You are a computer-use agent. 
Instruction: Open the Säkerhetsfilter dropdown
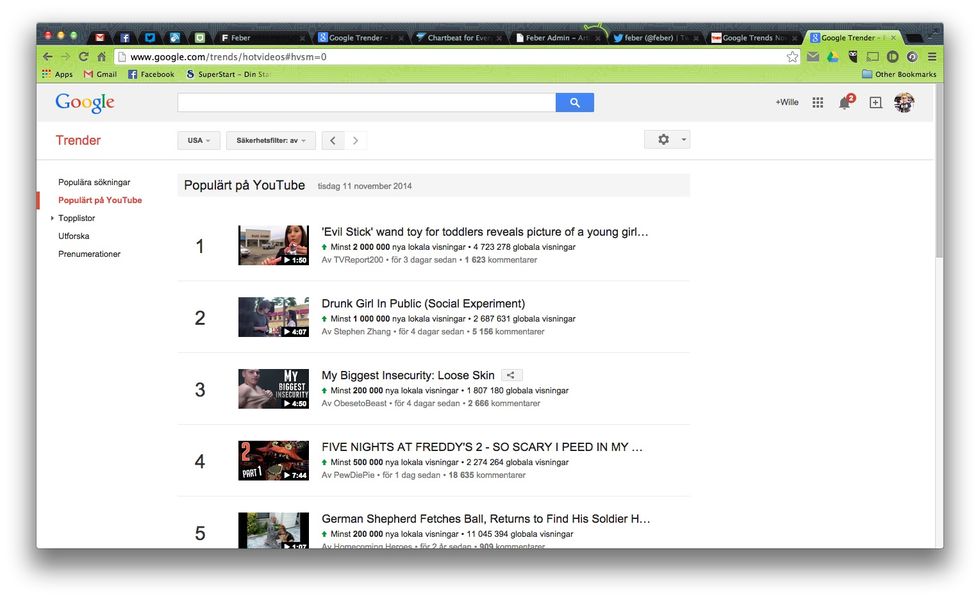point(270,141)
